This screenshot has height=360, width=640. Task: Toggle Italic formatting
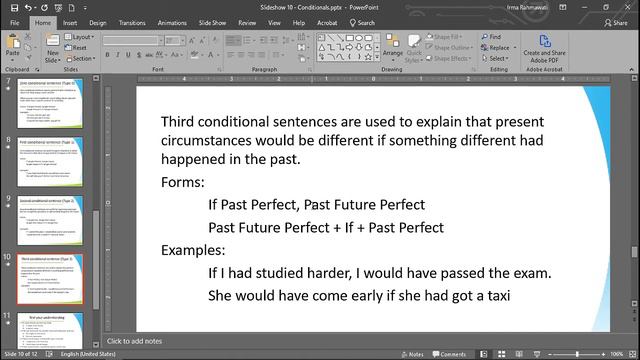(x=118, y=55)
